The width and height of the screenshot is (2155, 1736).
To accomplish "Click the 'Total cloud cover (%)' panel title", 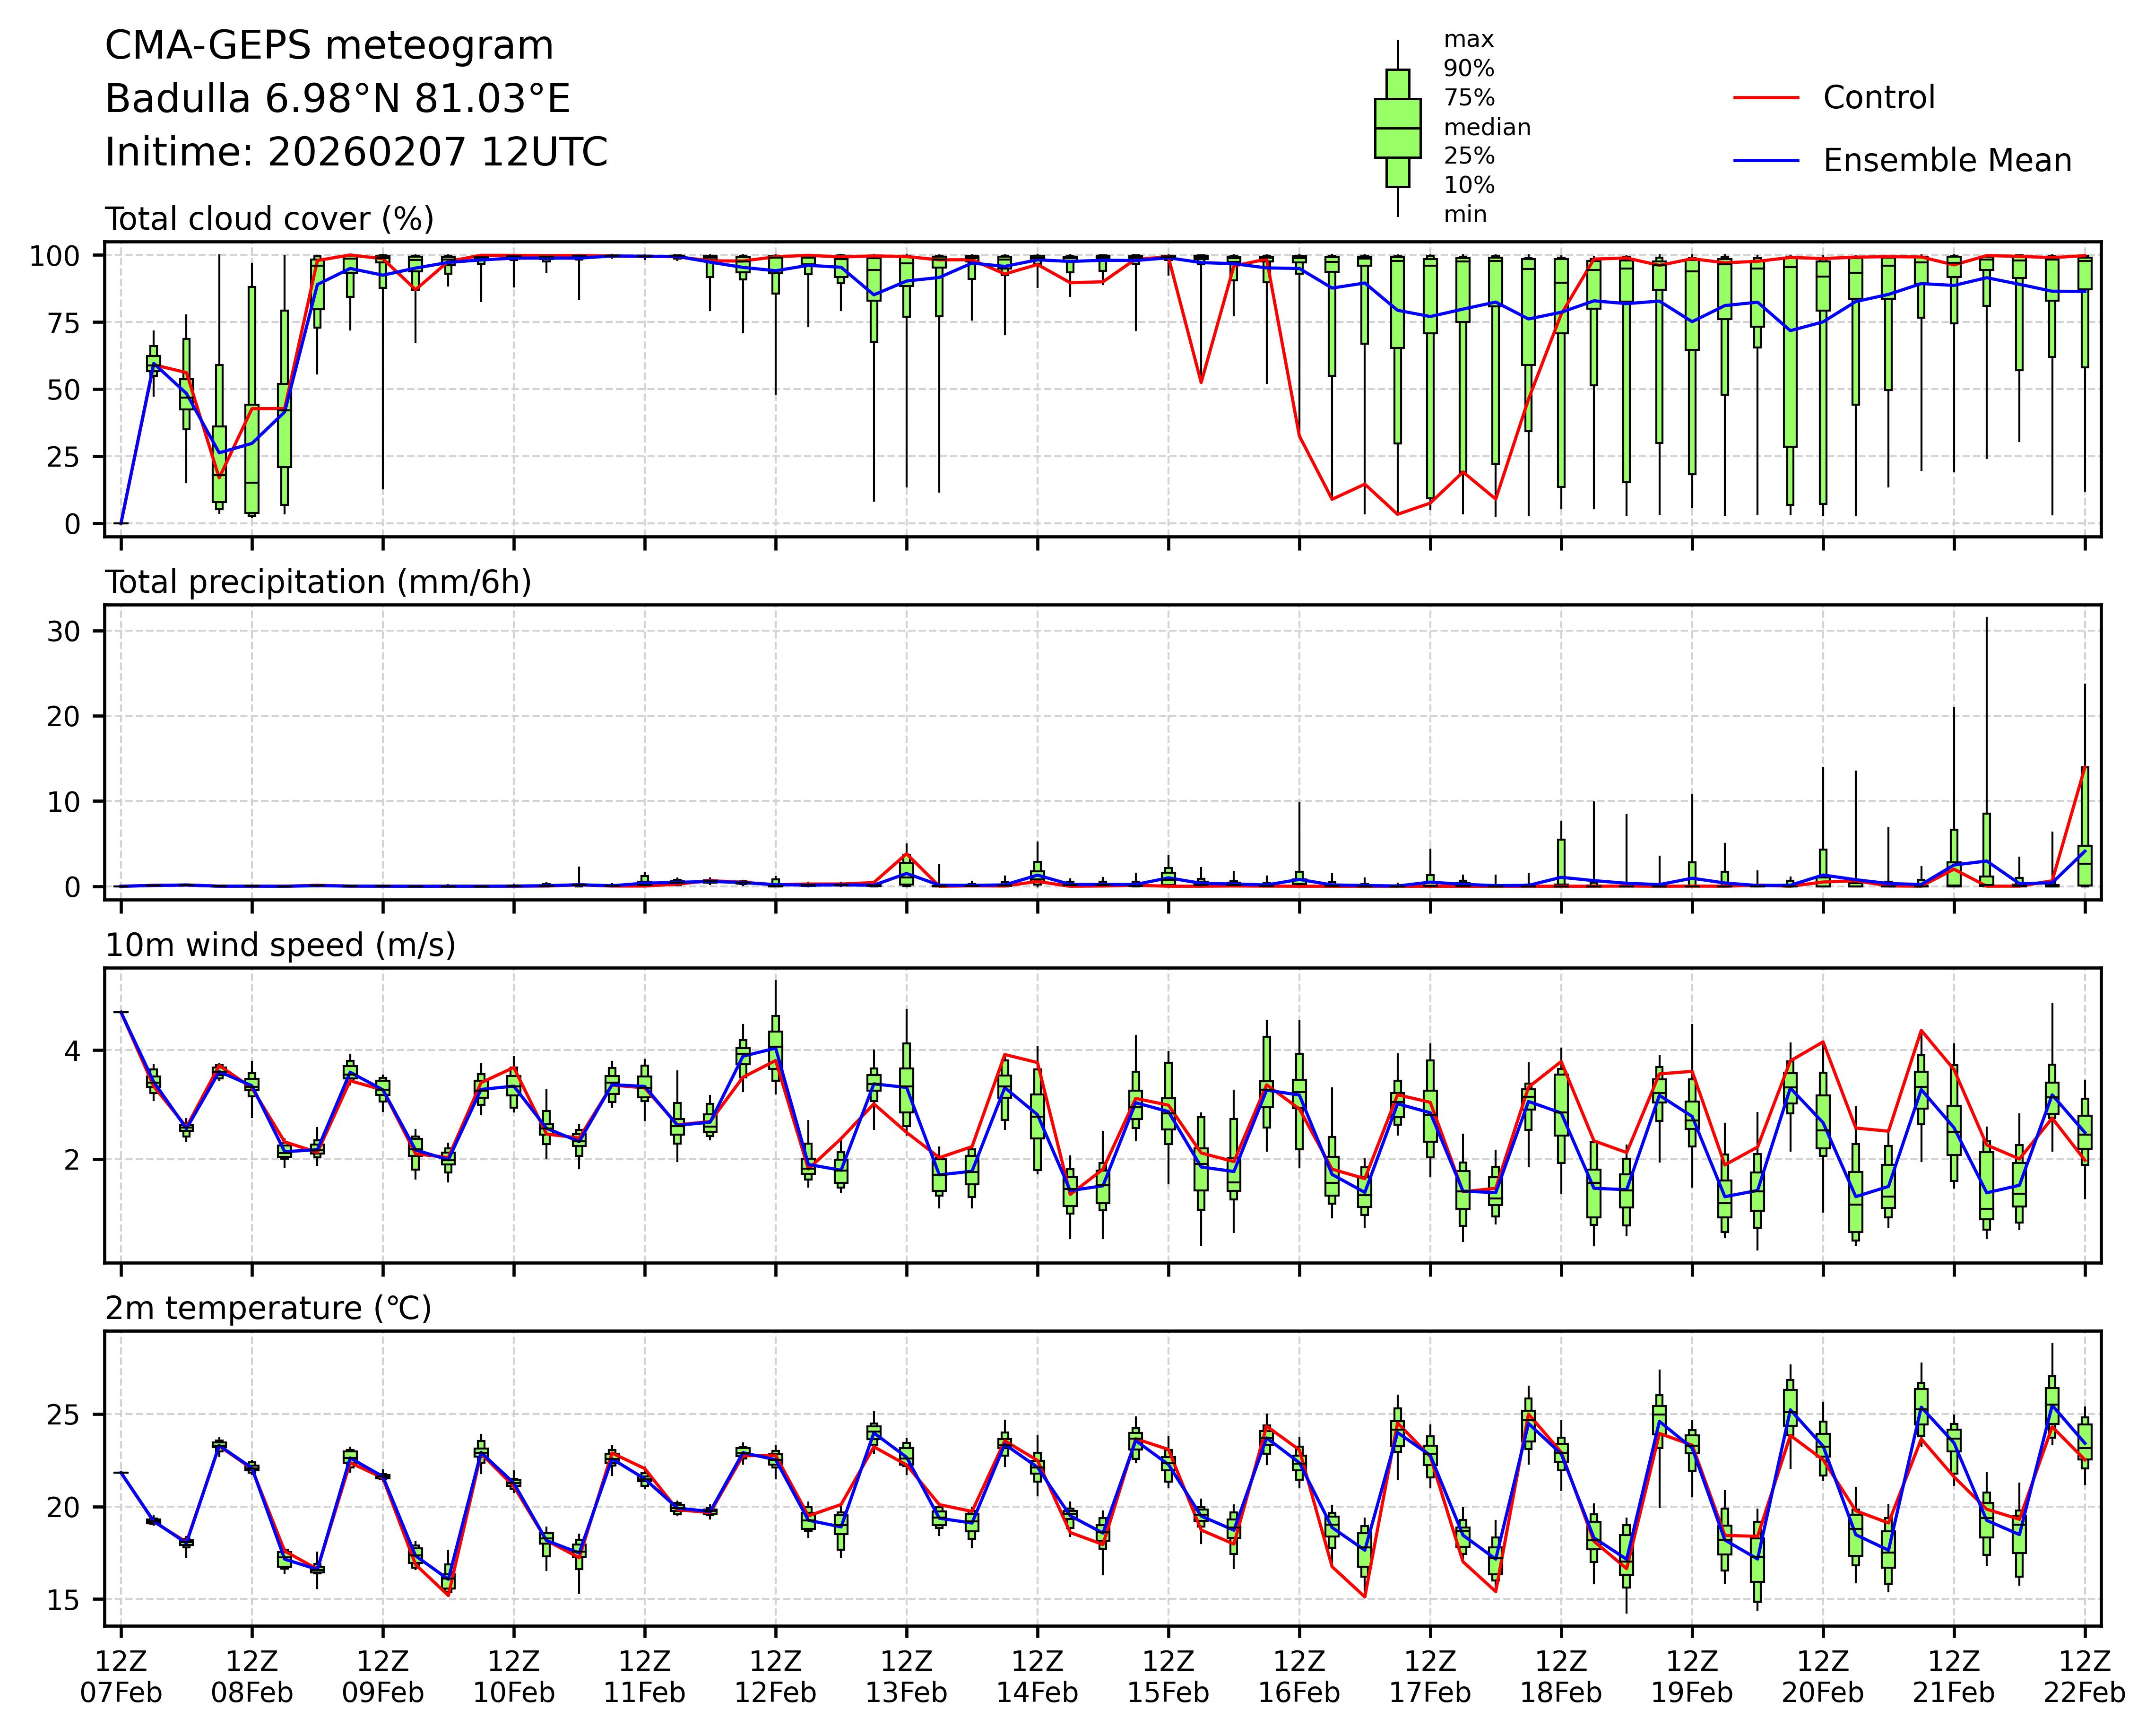I will point(269,219).
